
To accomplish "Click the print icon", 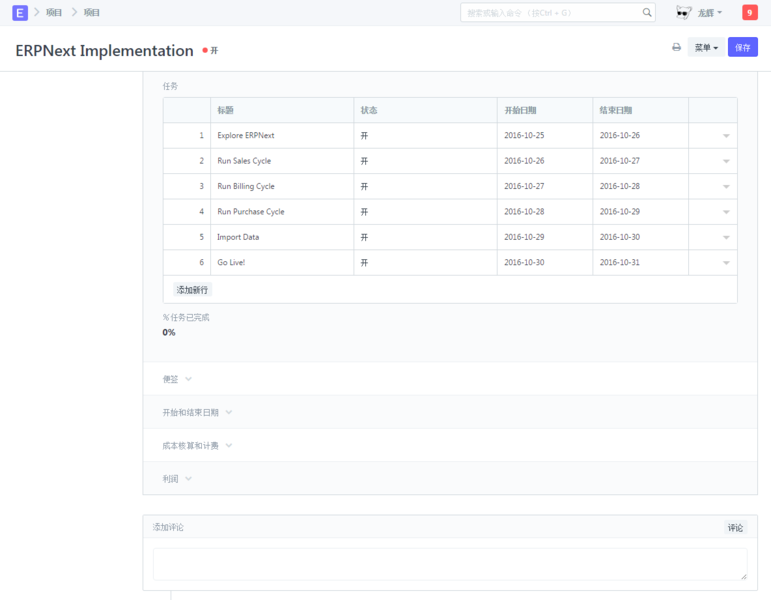I will [x=677, y=47].
